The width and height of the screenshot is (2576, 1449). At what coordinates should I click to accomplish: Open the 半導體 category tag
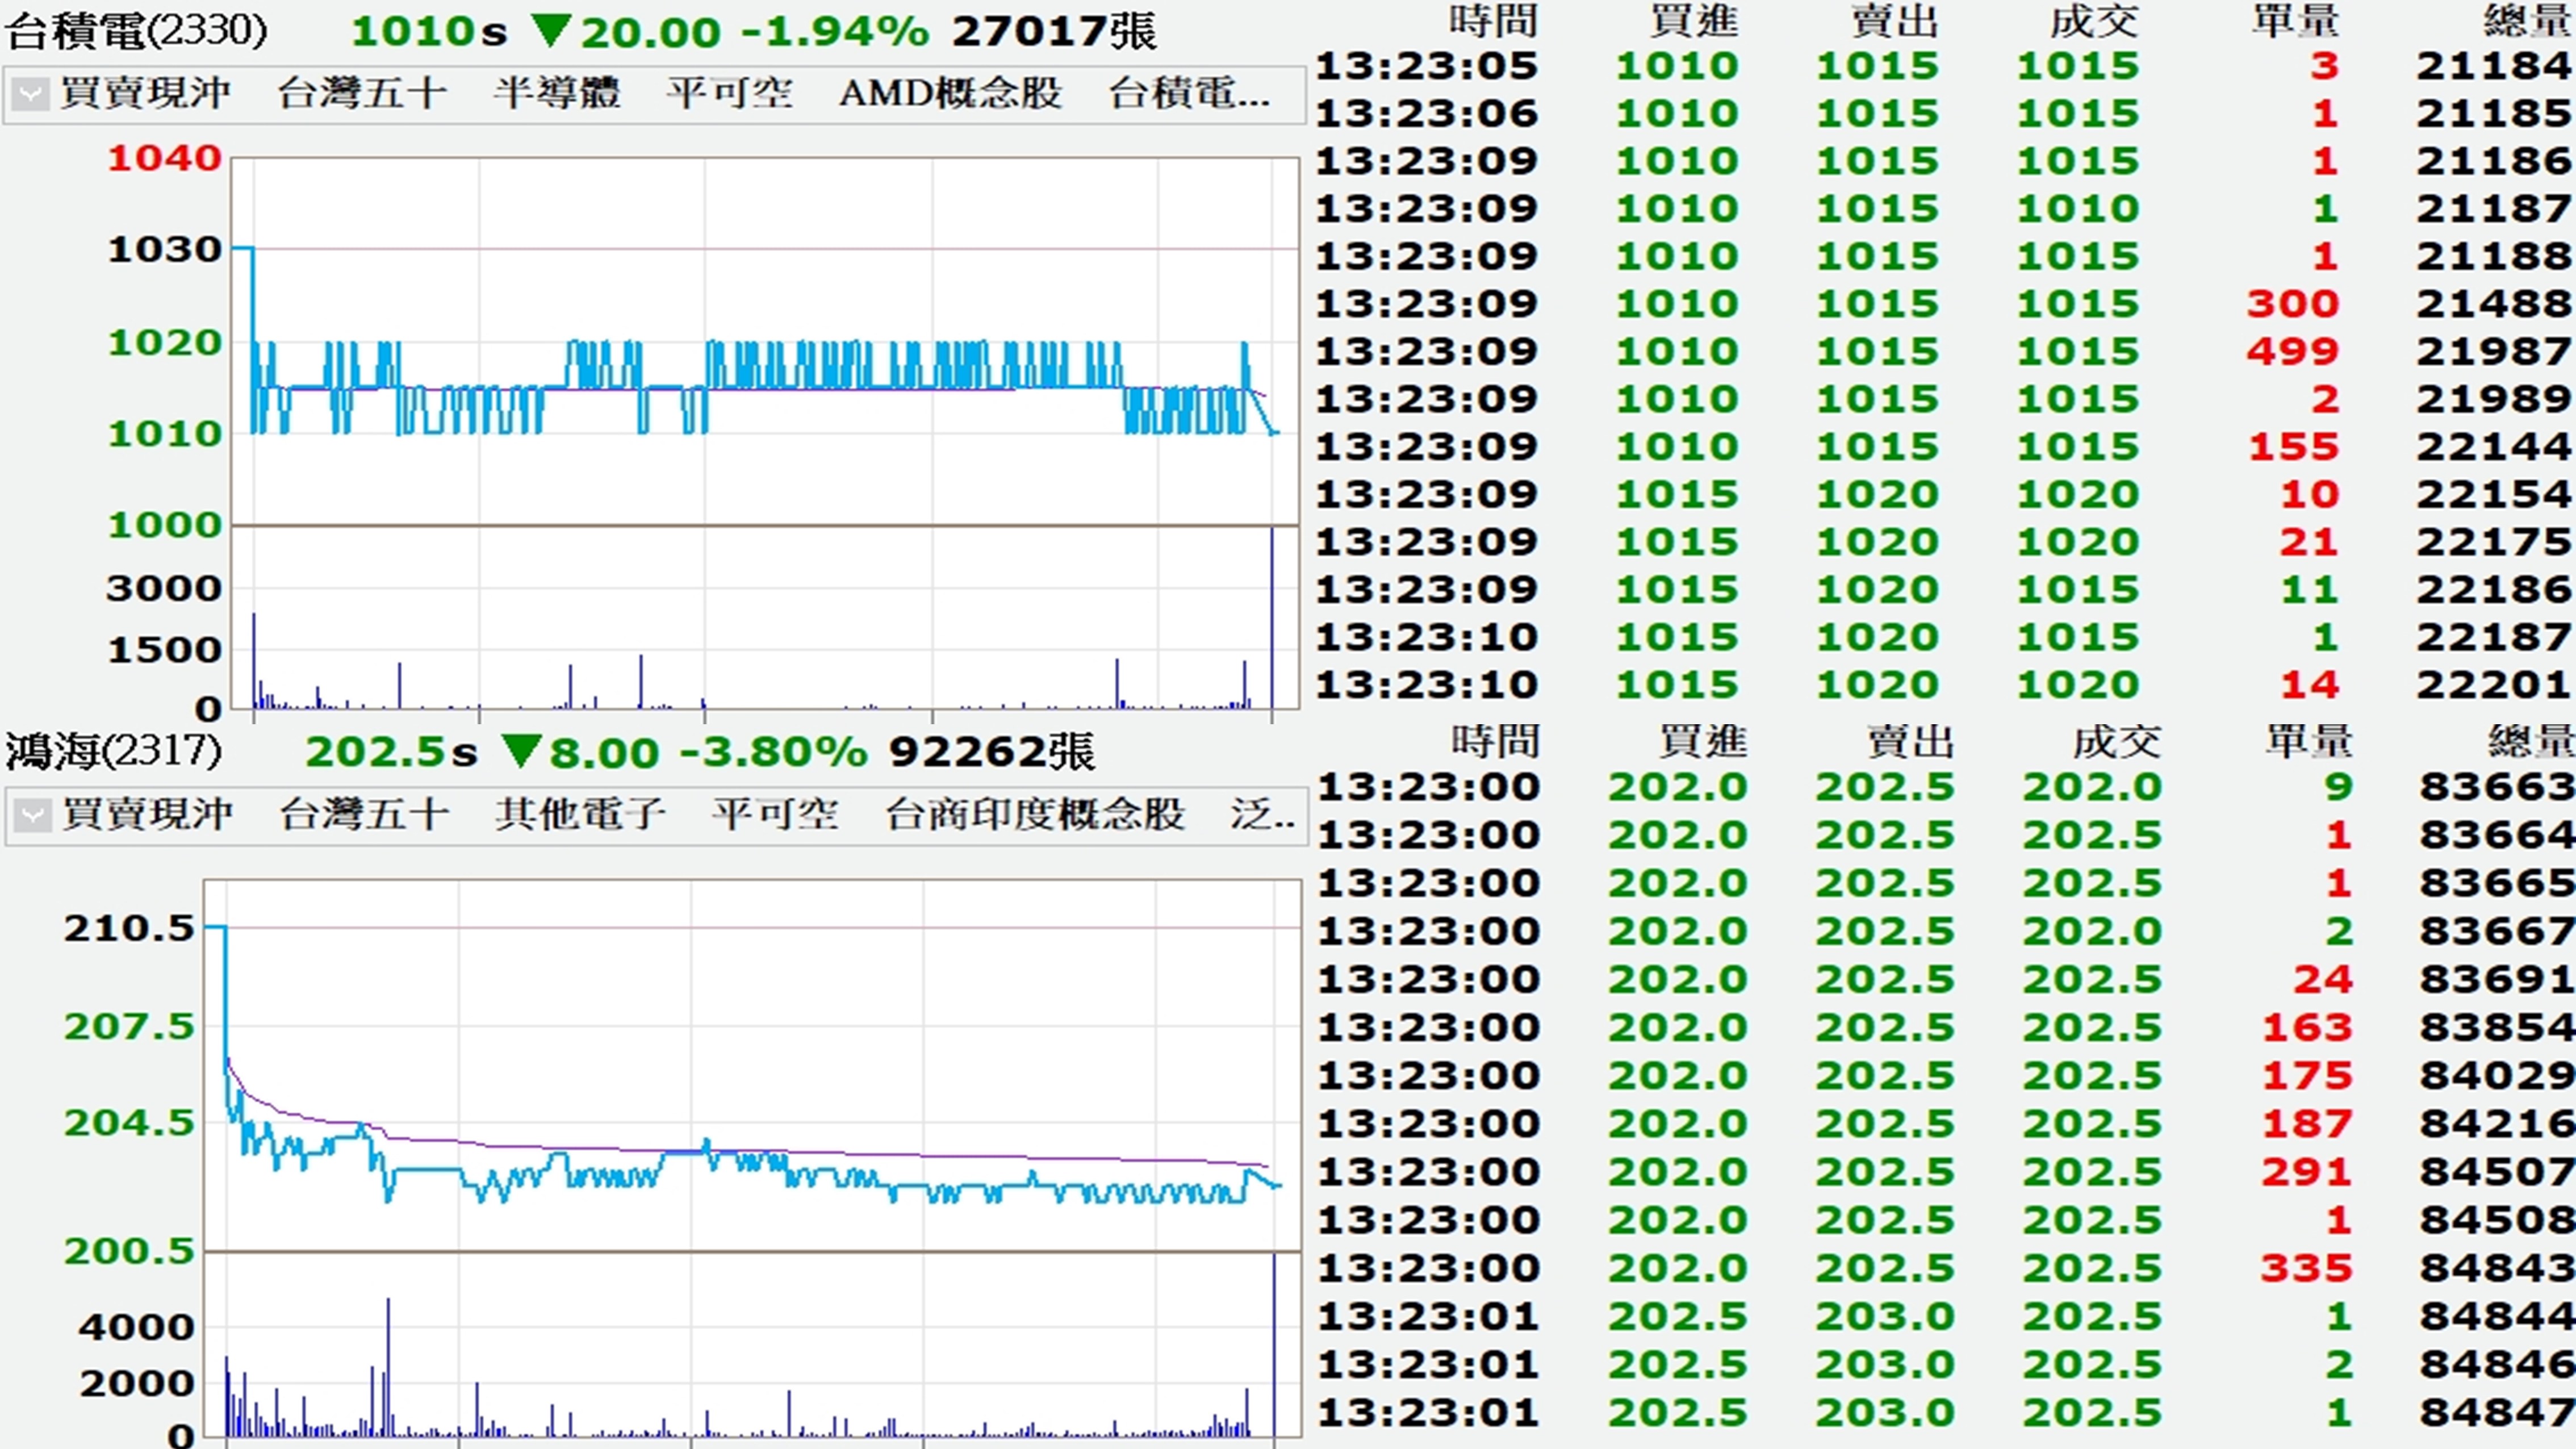556,94
